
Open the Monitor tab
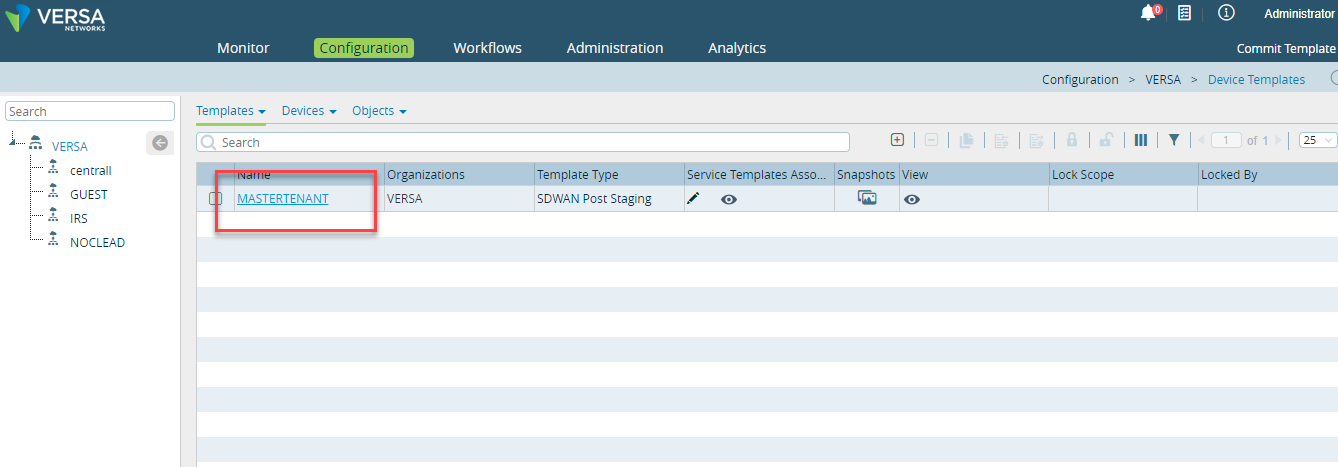pyautogui.click(x=243, y=48)
